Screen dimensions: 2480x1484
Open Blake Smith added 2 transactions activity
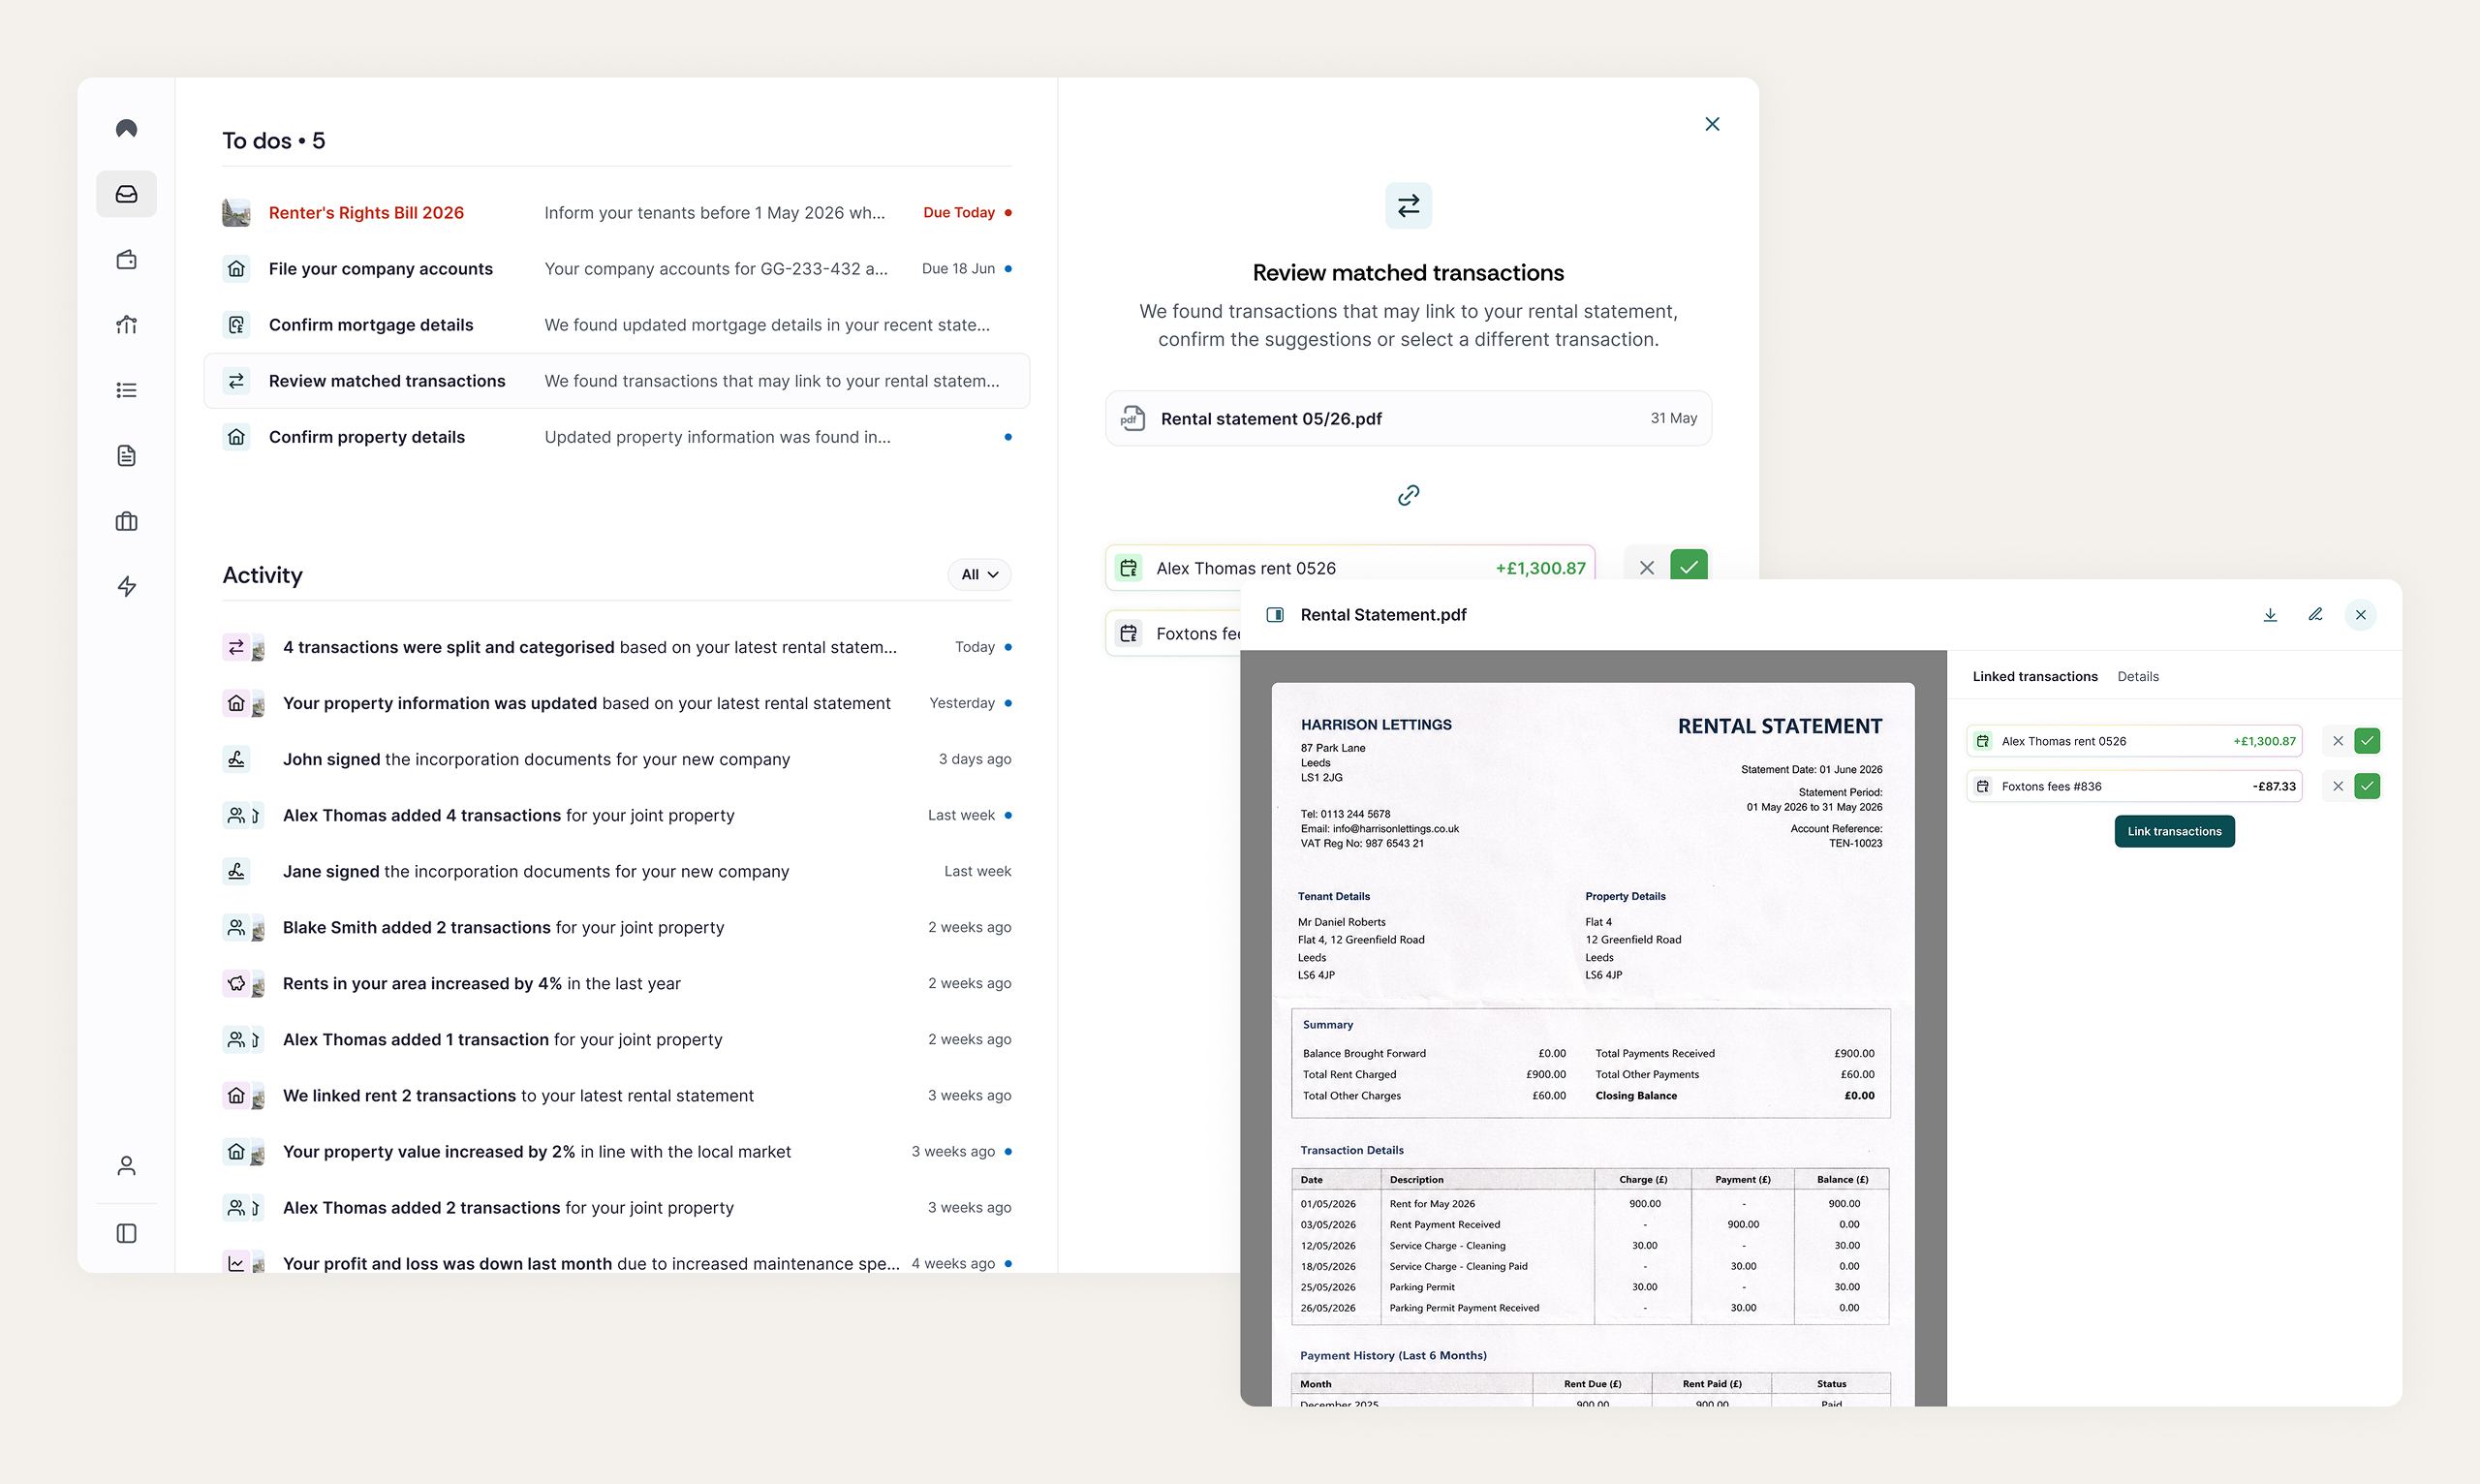[x=617, y=927]
